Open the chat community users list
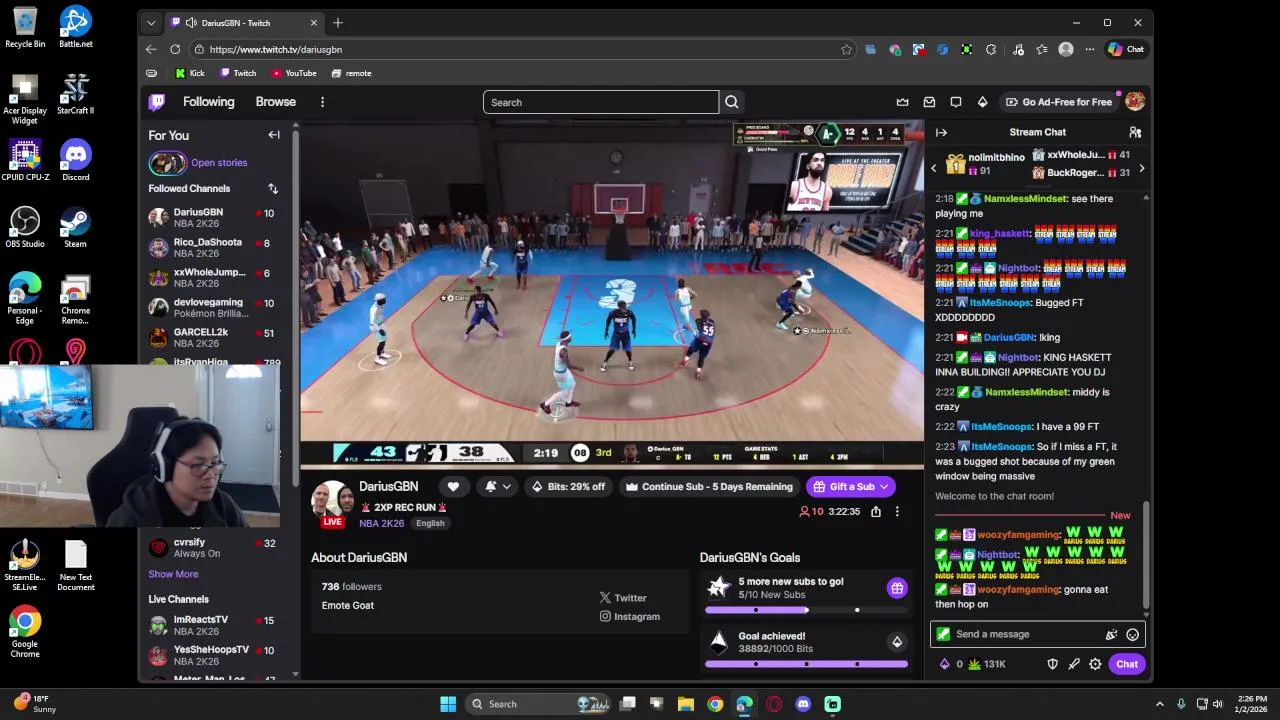The image size is (1280, 720). pos(1135,132)
